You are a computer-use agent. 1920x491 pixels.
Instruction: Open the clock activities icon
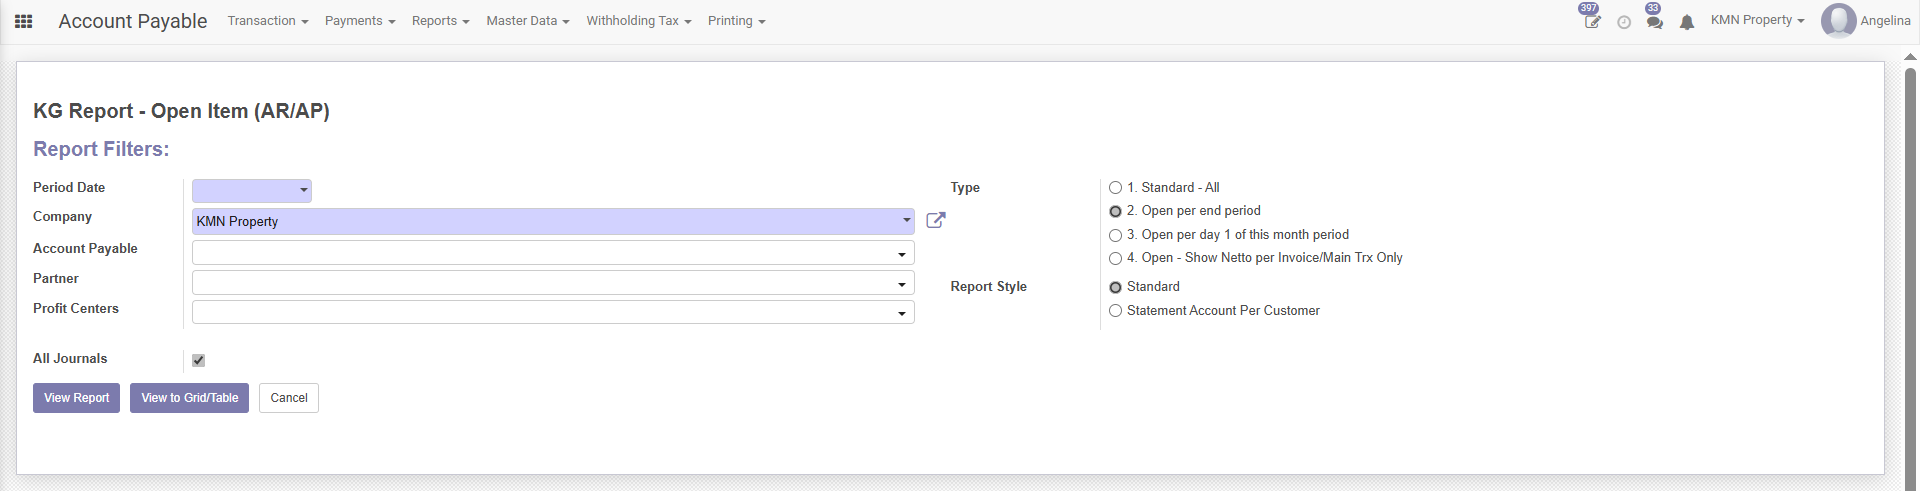[x=1624, y=22]
